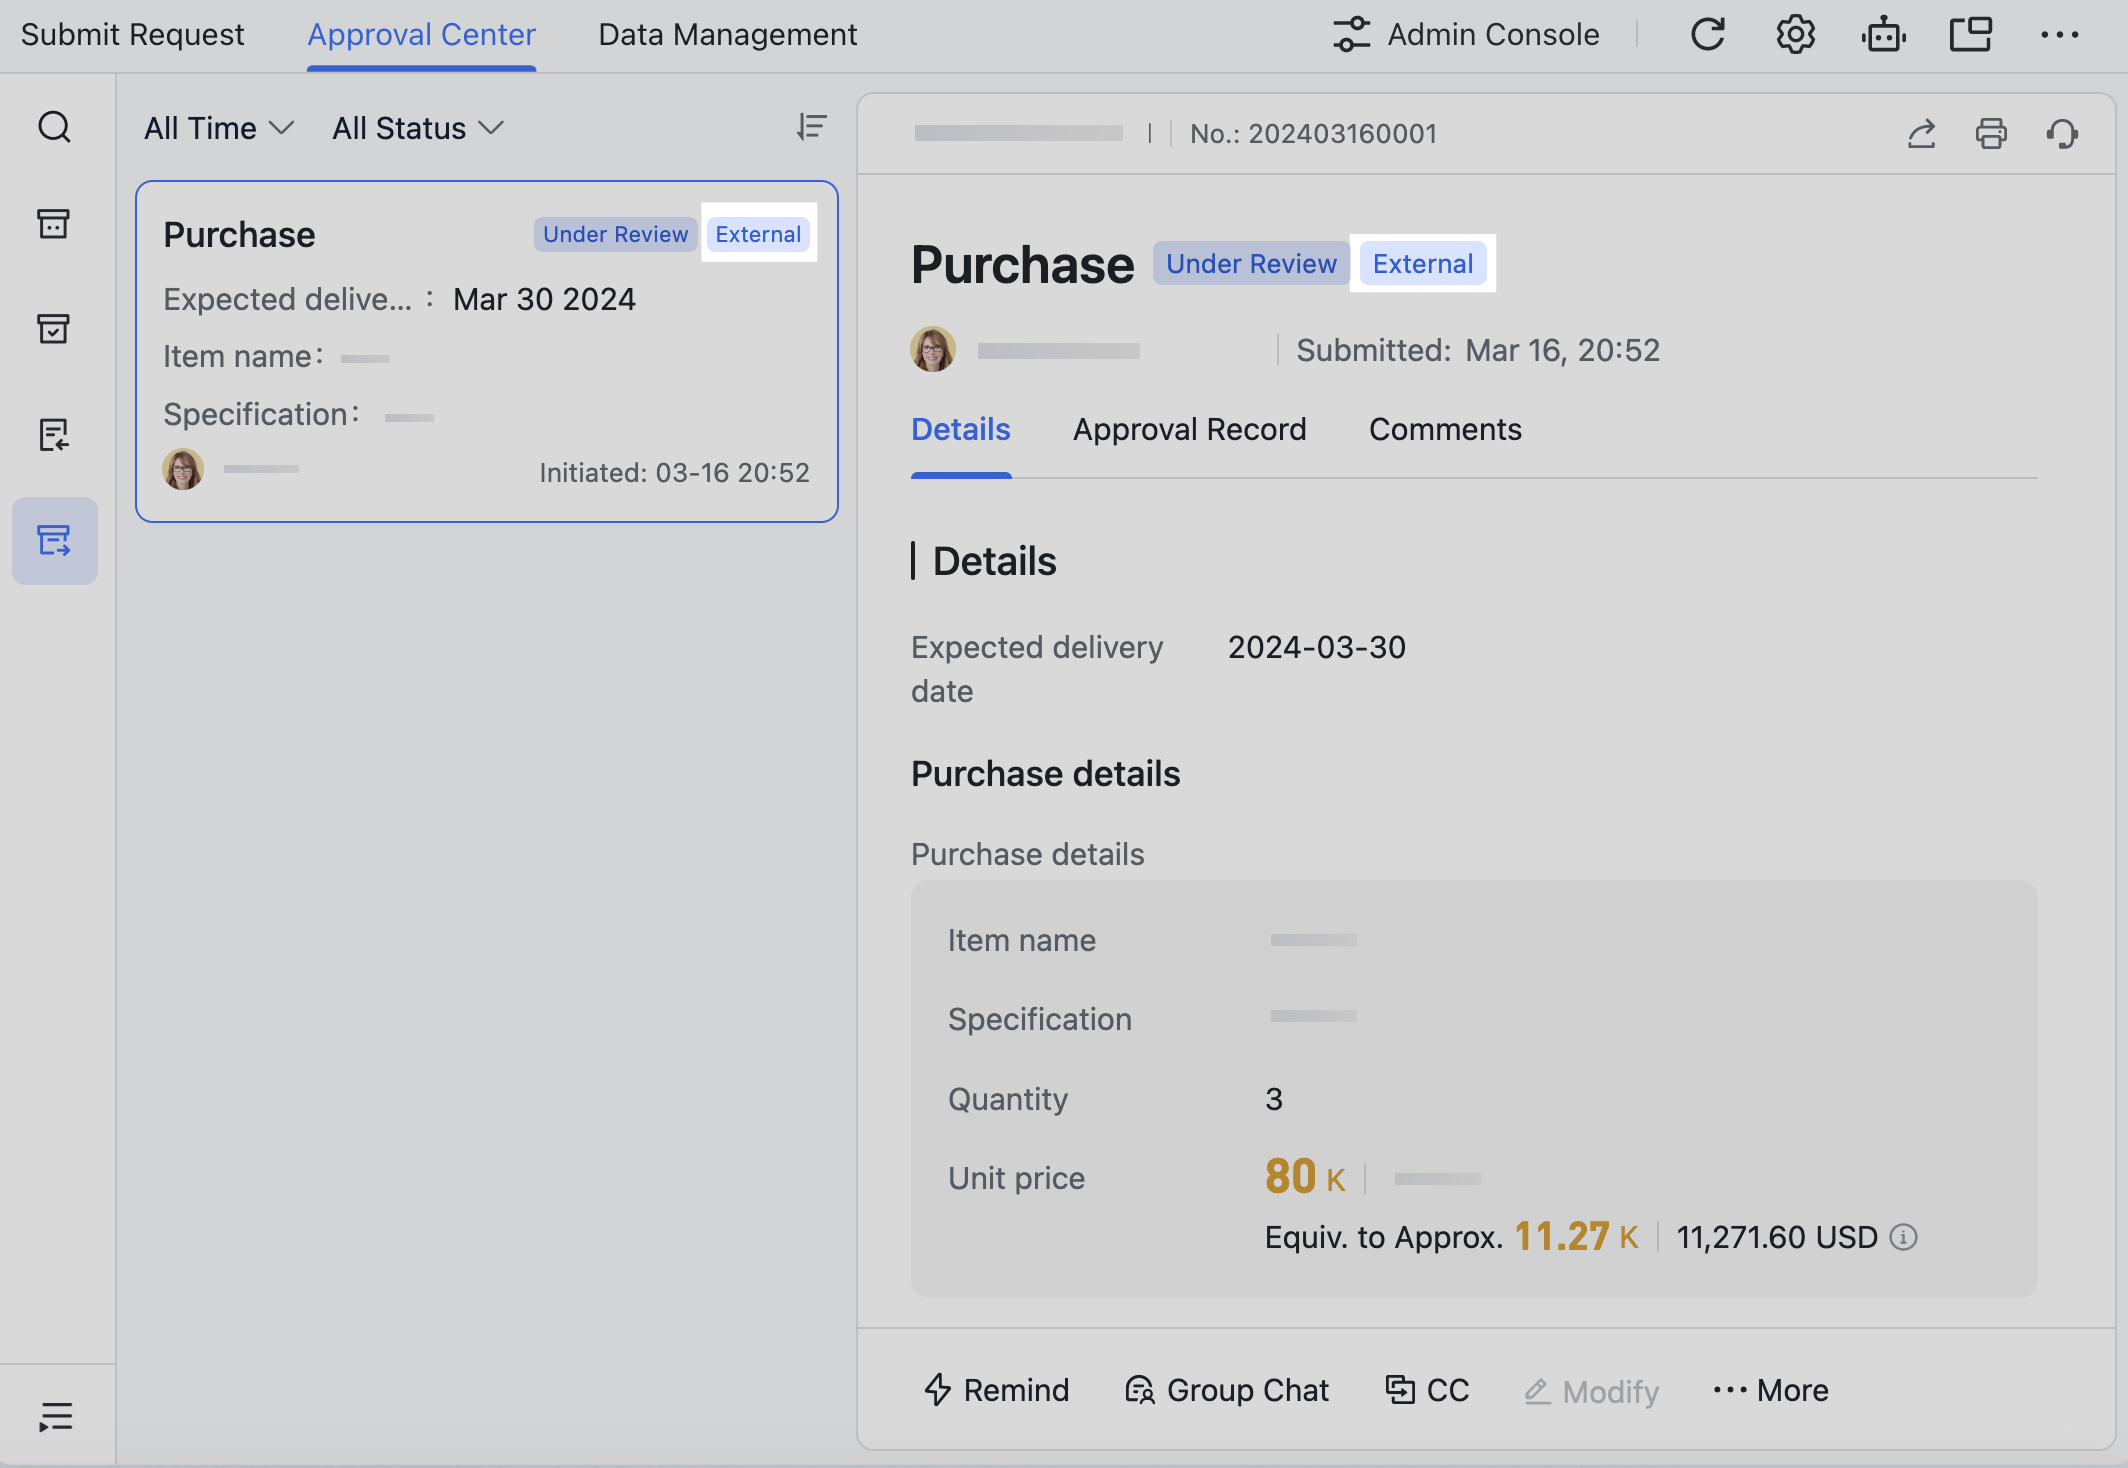
Task: Open Group Chat for this request
Action: click(1227, 1390)
